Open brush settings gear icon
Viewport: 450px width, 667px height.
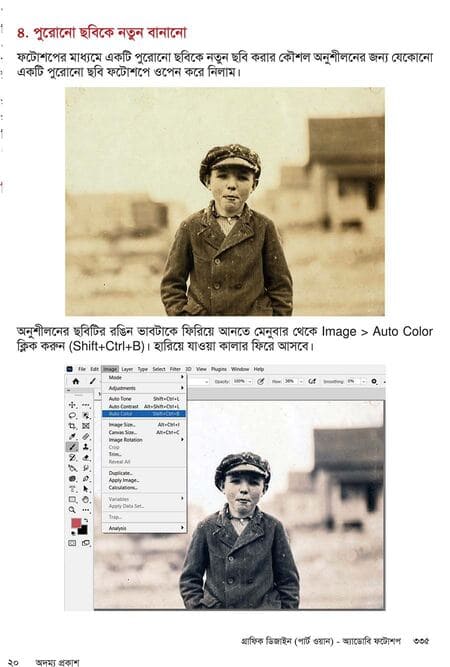[x=374, y=381]
